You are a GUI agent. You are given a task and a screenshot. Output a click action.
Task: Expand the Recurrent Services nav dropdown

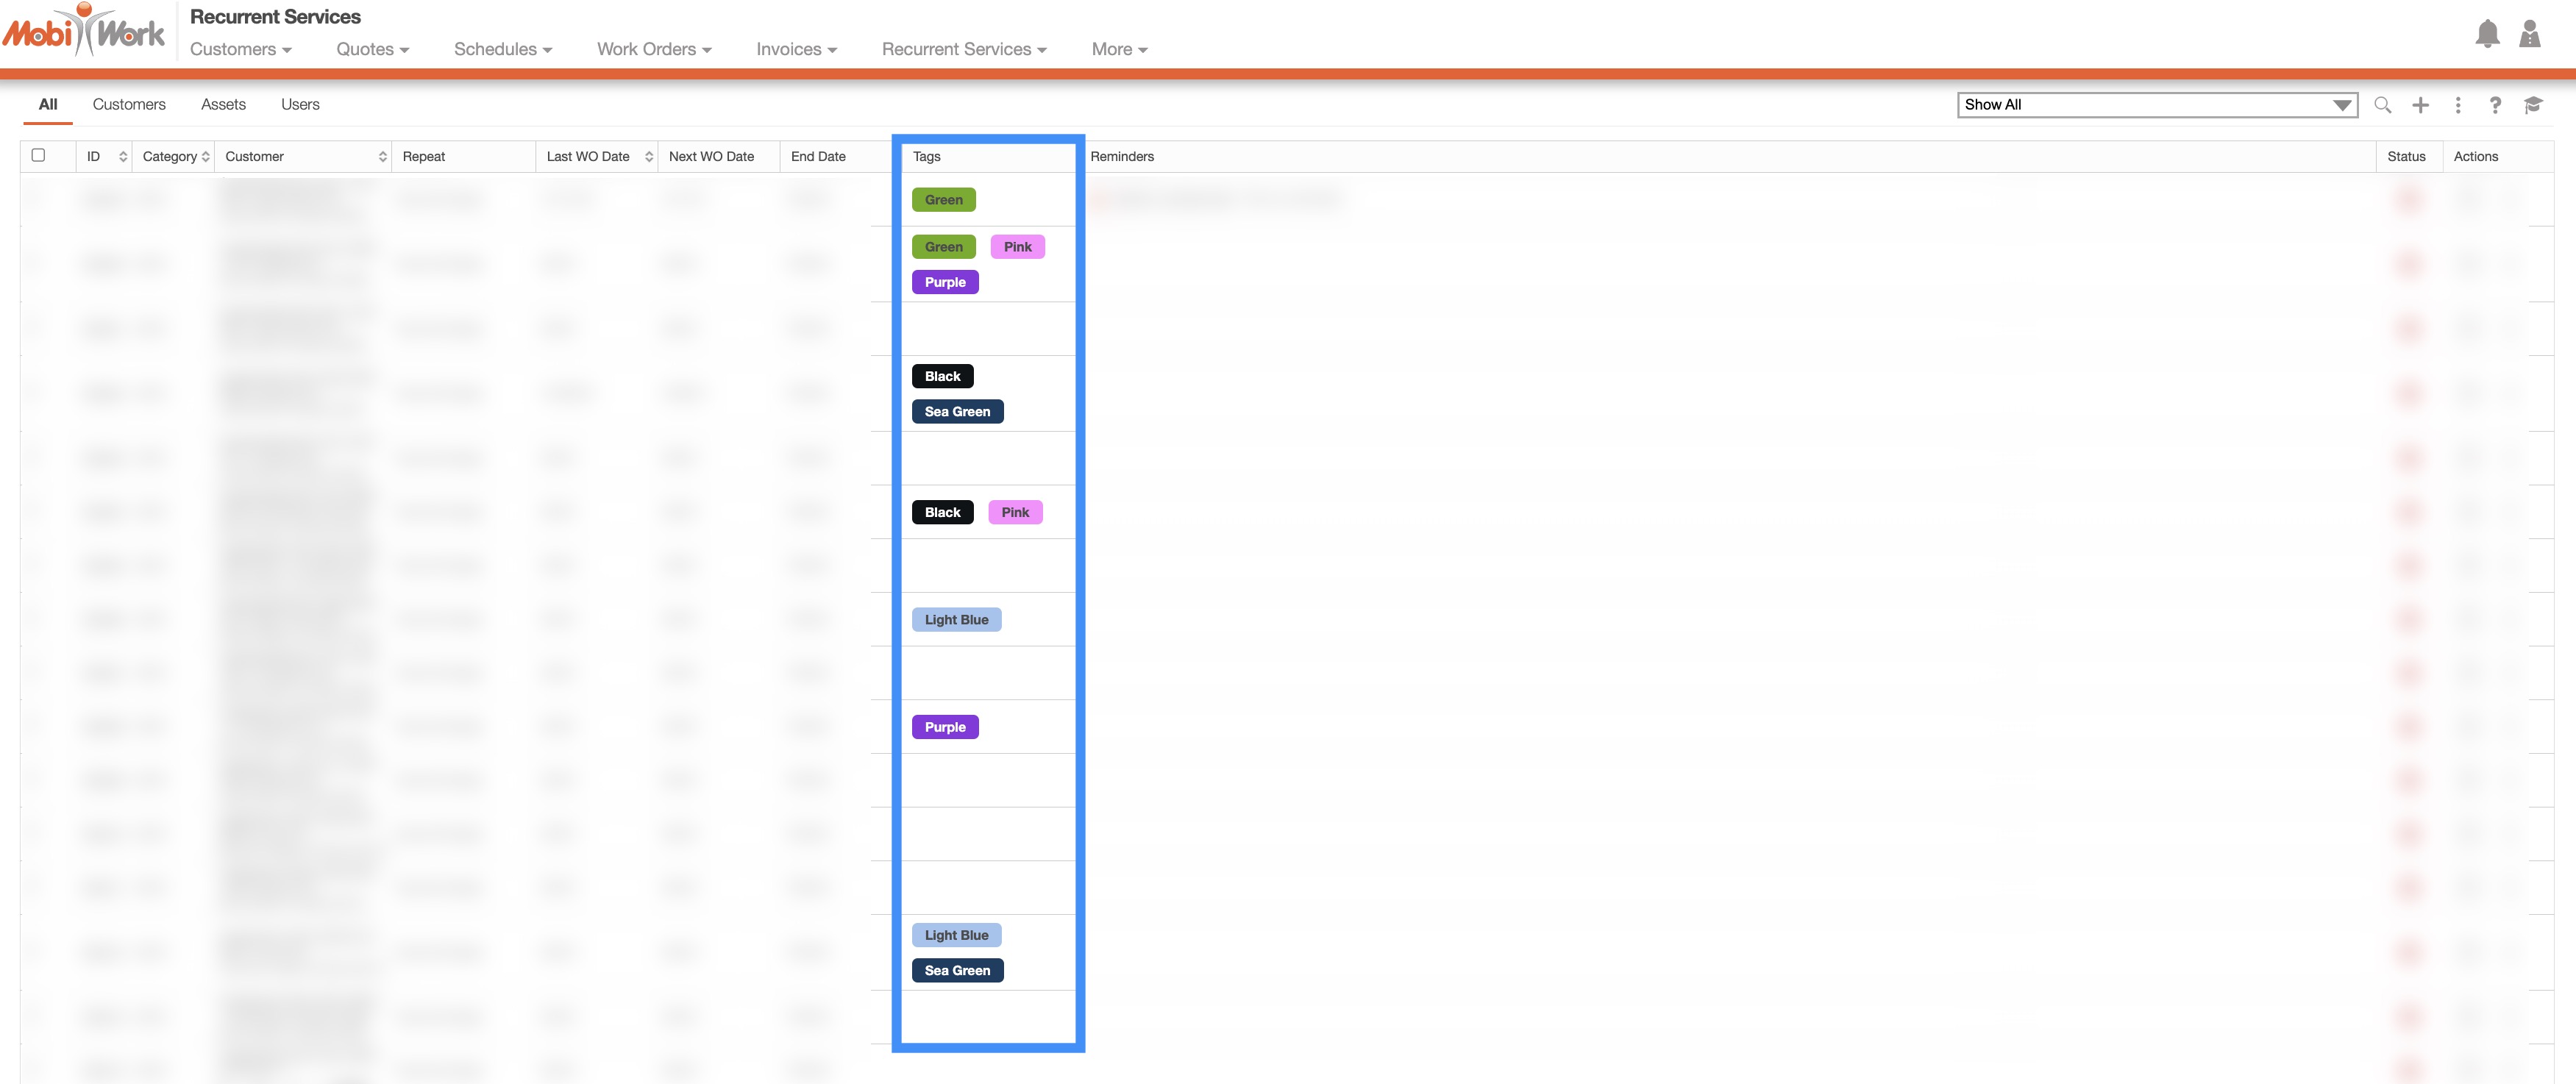(964, 49)
